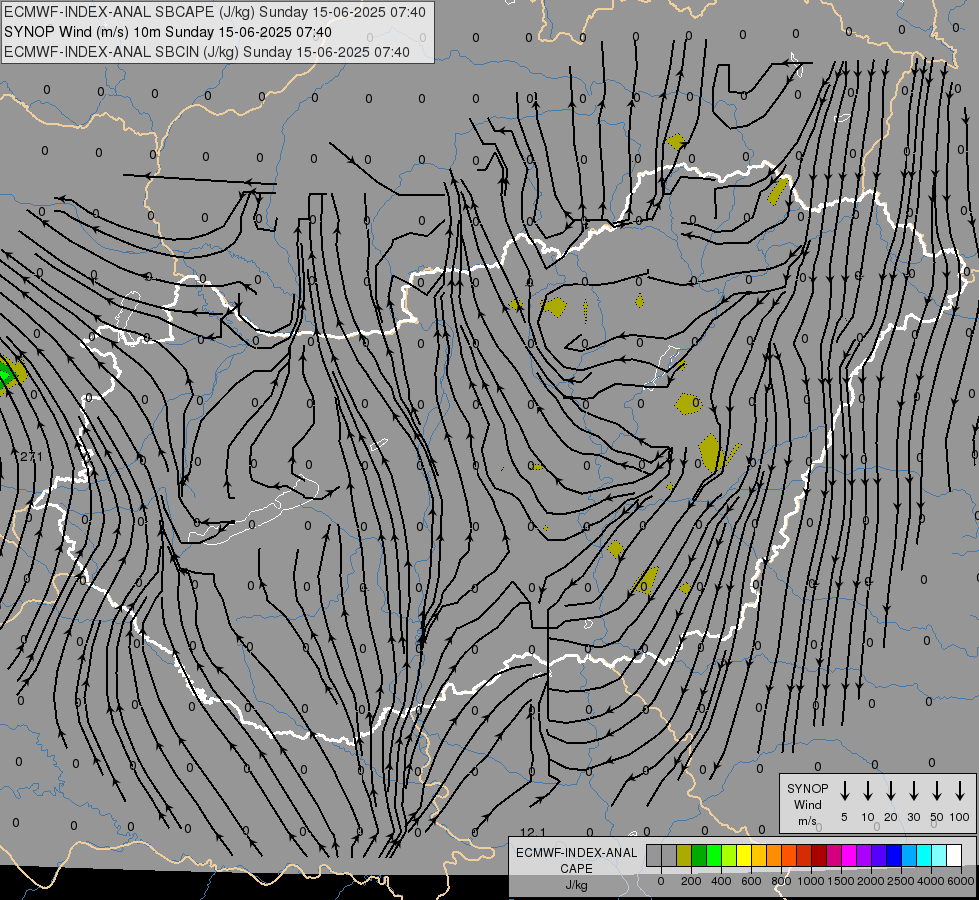
Task: Click the '100' speed label under wind arrows
Action: [960, 817]
